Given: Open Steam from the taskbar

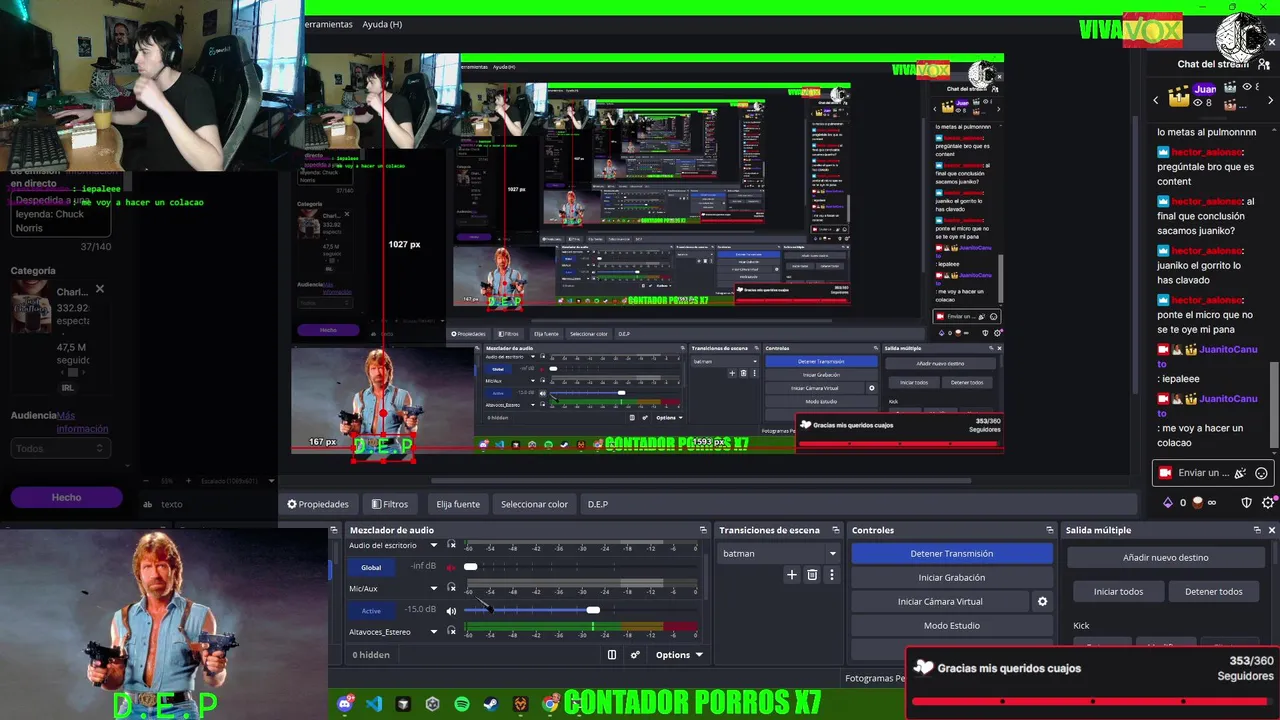Looking at the screenshot, I should 490,704.
